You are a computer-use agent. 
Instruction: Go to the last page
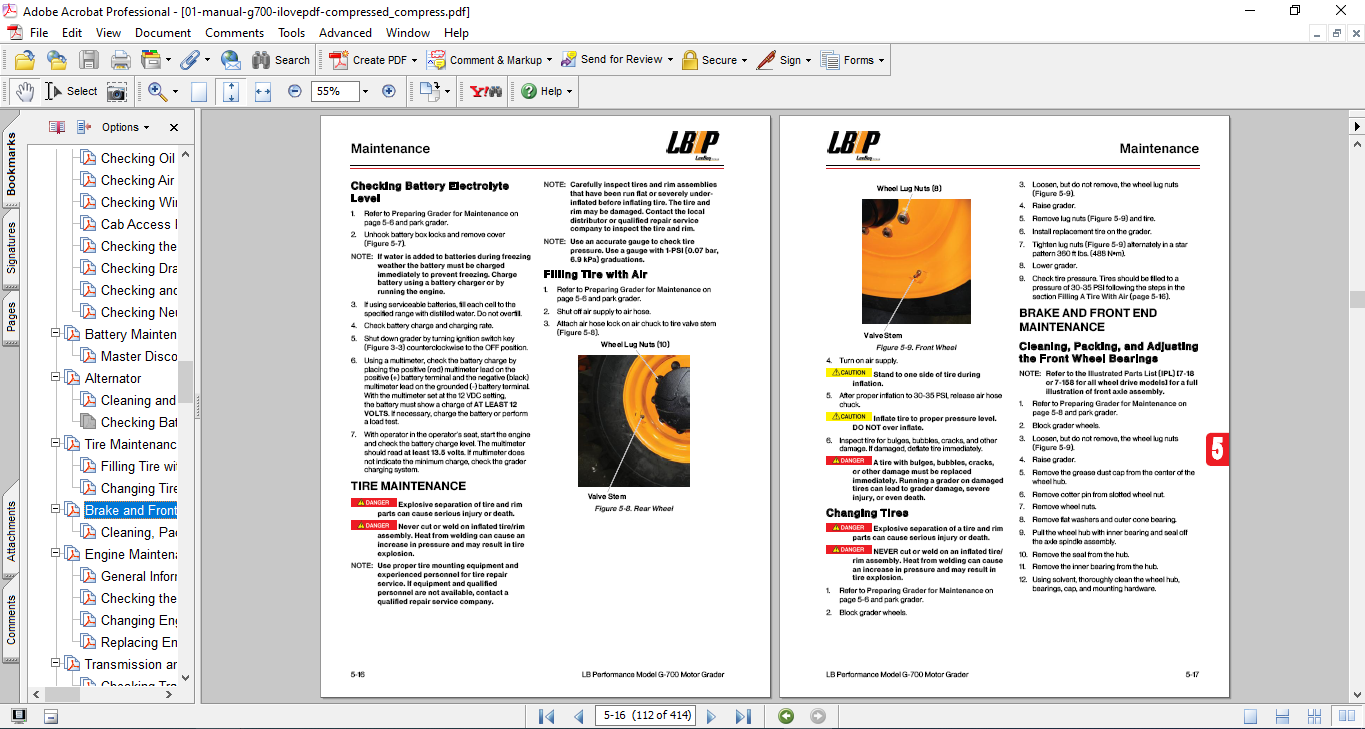pyautogui.click(x=743, y=716)
